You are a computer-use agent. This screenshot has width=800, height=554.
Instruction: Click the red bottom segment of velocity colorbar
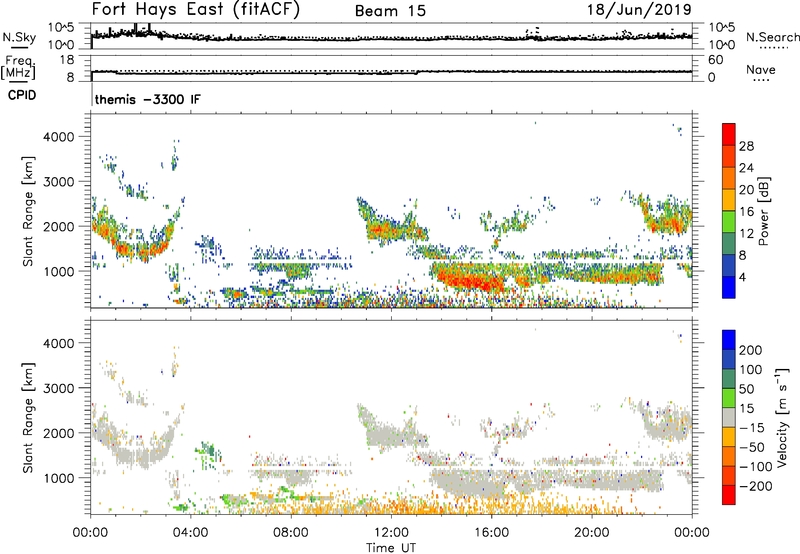(729, 495)
